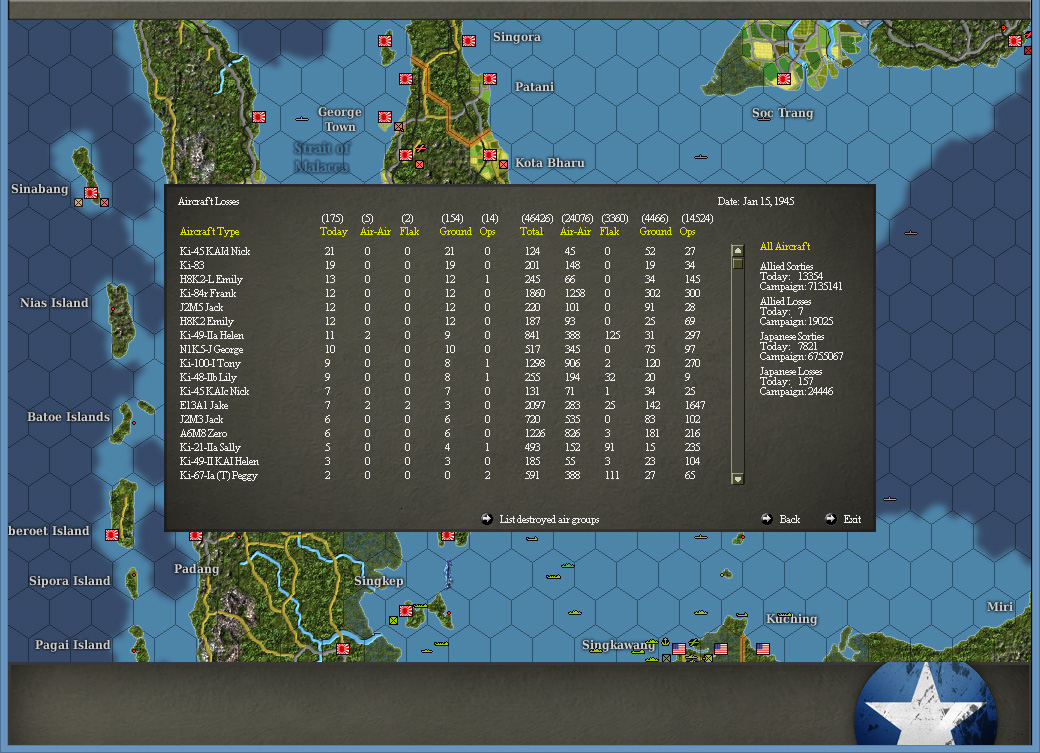Go Back from the Aircraft Losses screen
The width and height of the screenshot is (1040, 753).
tap(790, 519)
